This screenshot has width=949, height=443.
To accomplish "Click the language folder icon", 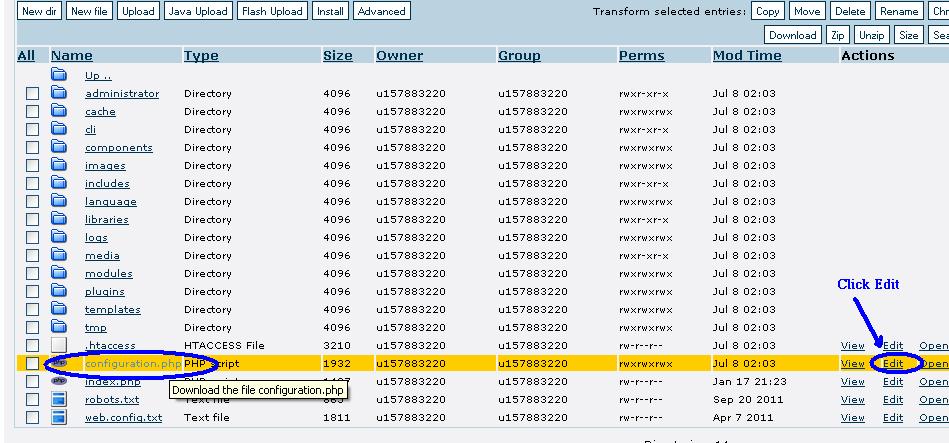I will [x=59, y=201].
